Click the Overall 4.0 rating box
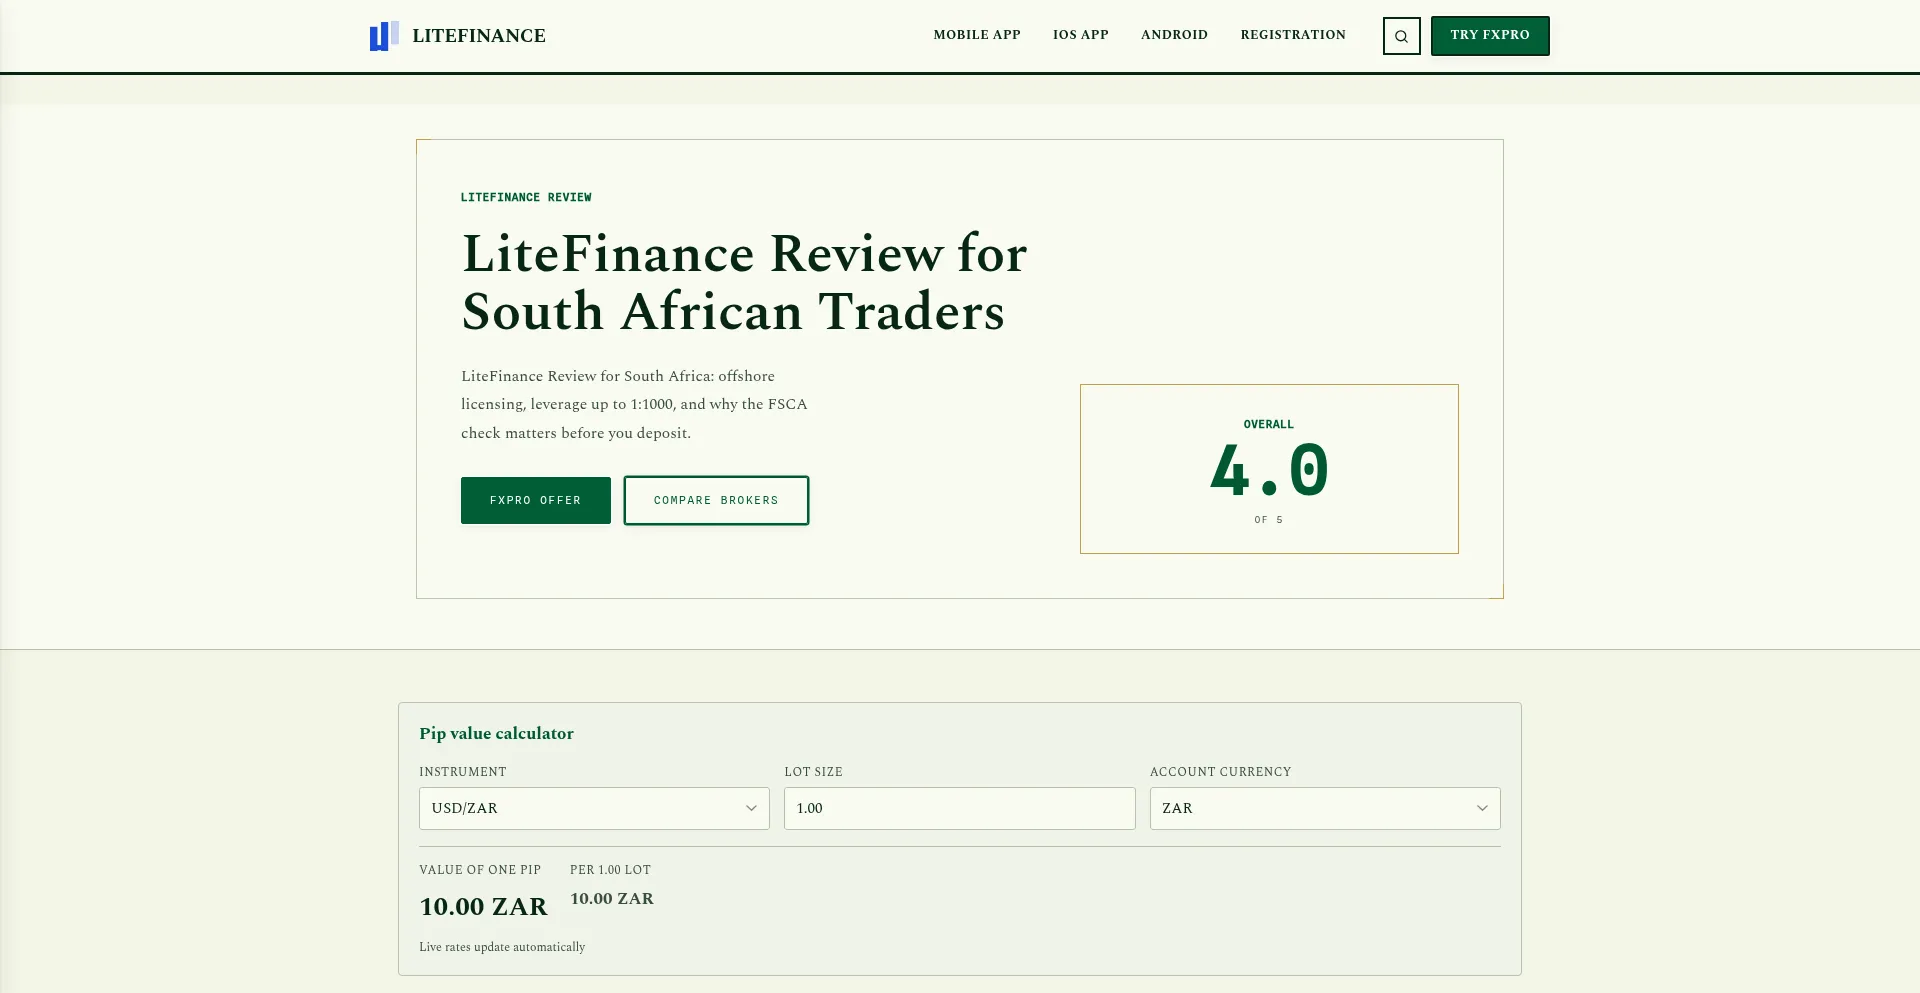This screenshot has width=1920, height=993. point(1269,469)
